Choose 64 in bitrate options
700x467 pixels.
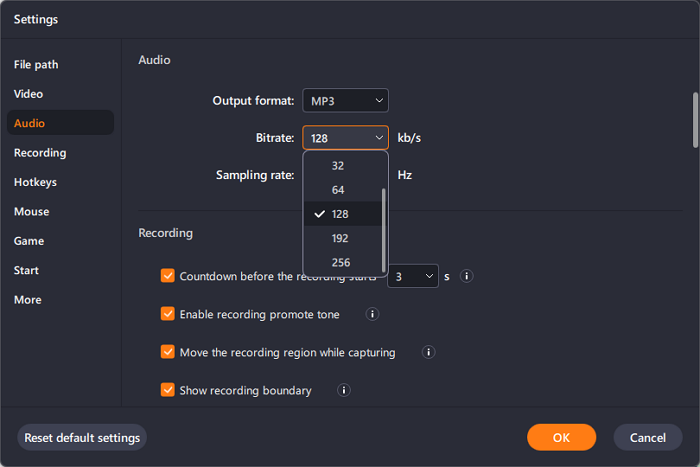pos(338,189)
